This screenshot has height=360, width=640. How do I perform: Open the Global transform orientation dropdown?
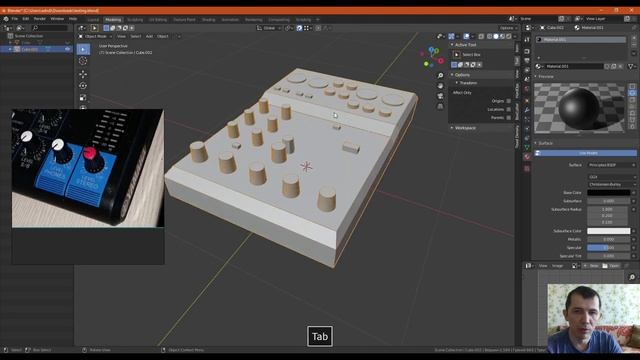pos(269,28)
